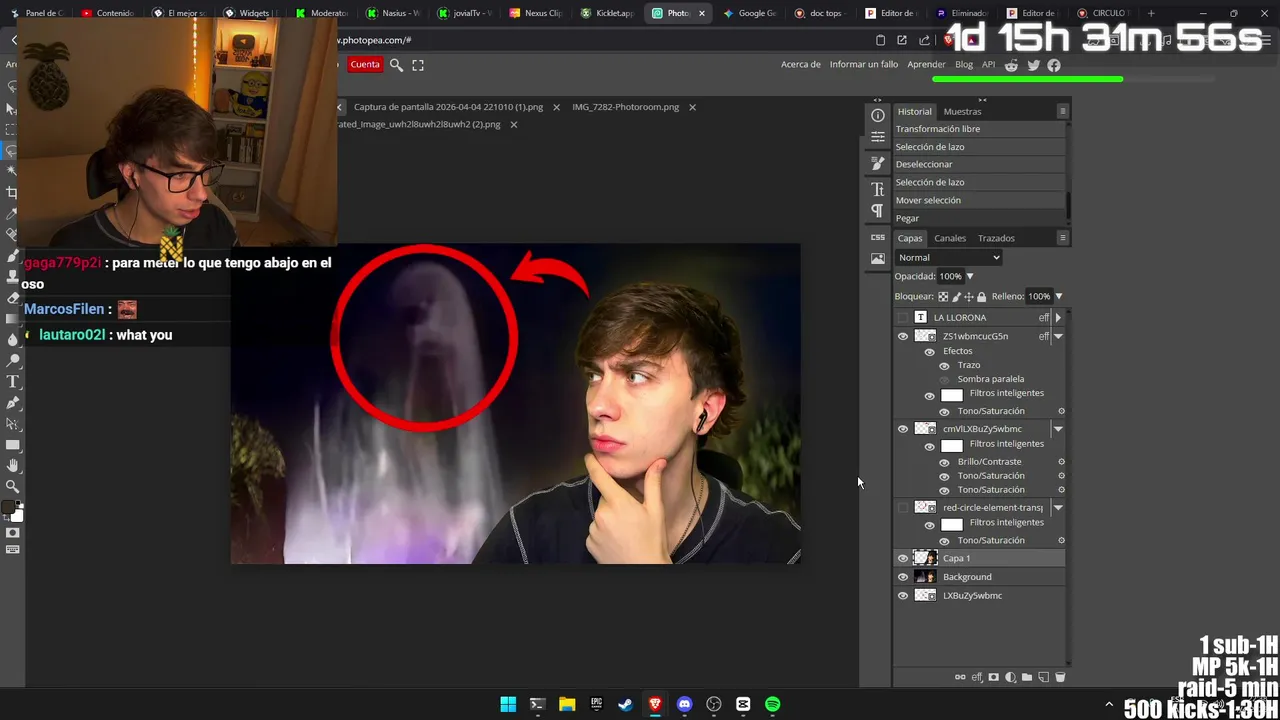Viewport: 1280px width, 720px height.
Task: Open the Historial panel menu icon
Action: tap(1063, 111)
